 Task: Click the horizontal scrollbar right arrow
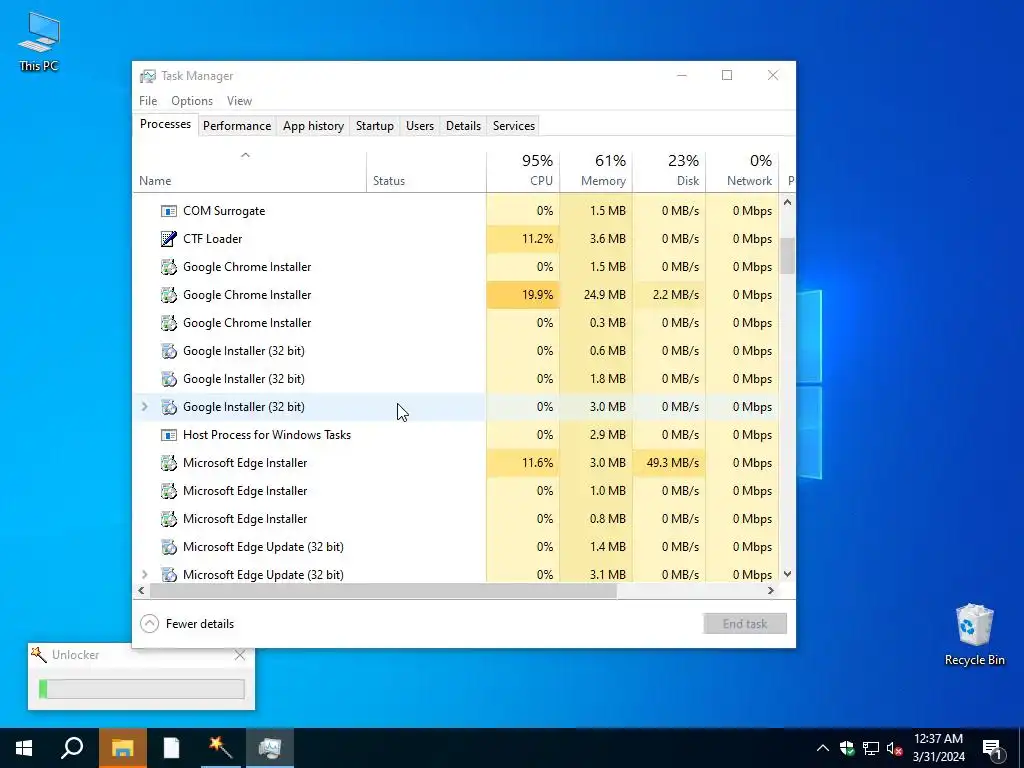point(771,590)
